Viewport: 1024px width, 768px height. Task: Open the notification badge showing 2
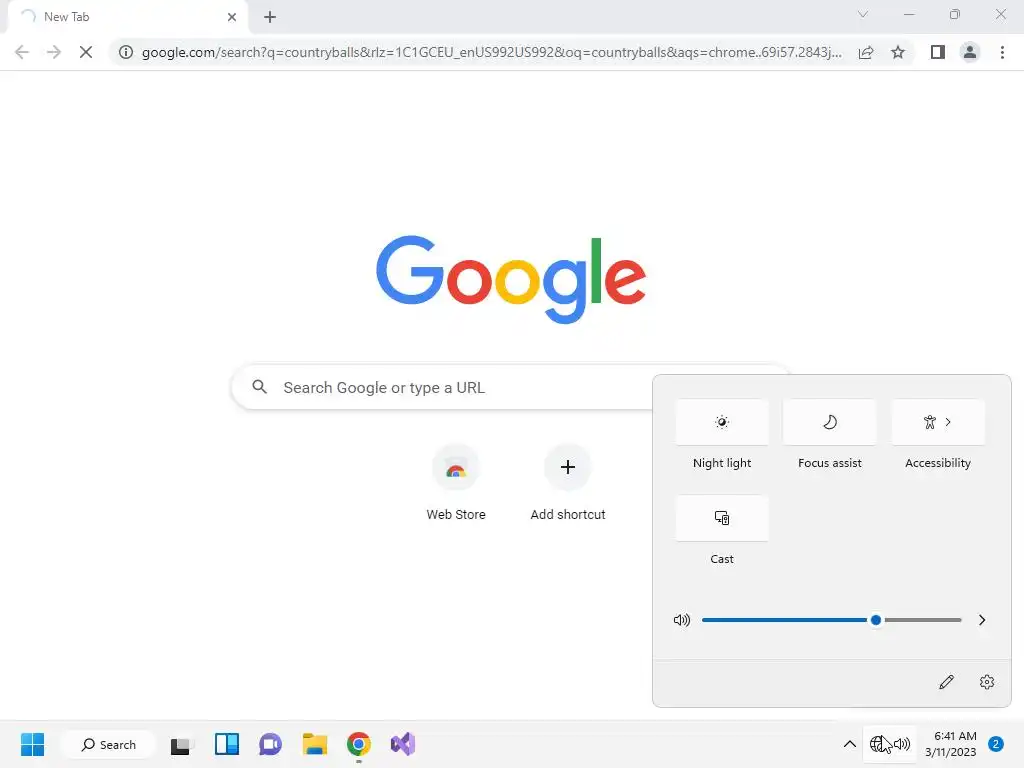[x=996, y=744]
